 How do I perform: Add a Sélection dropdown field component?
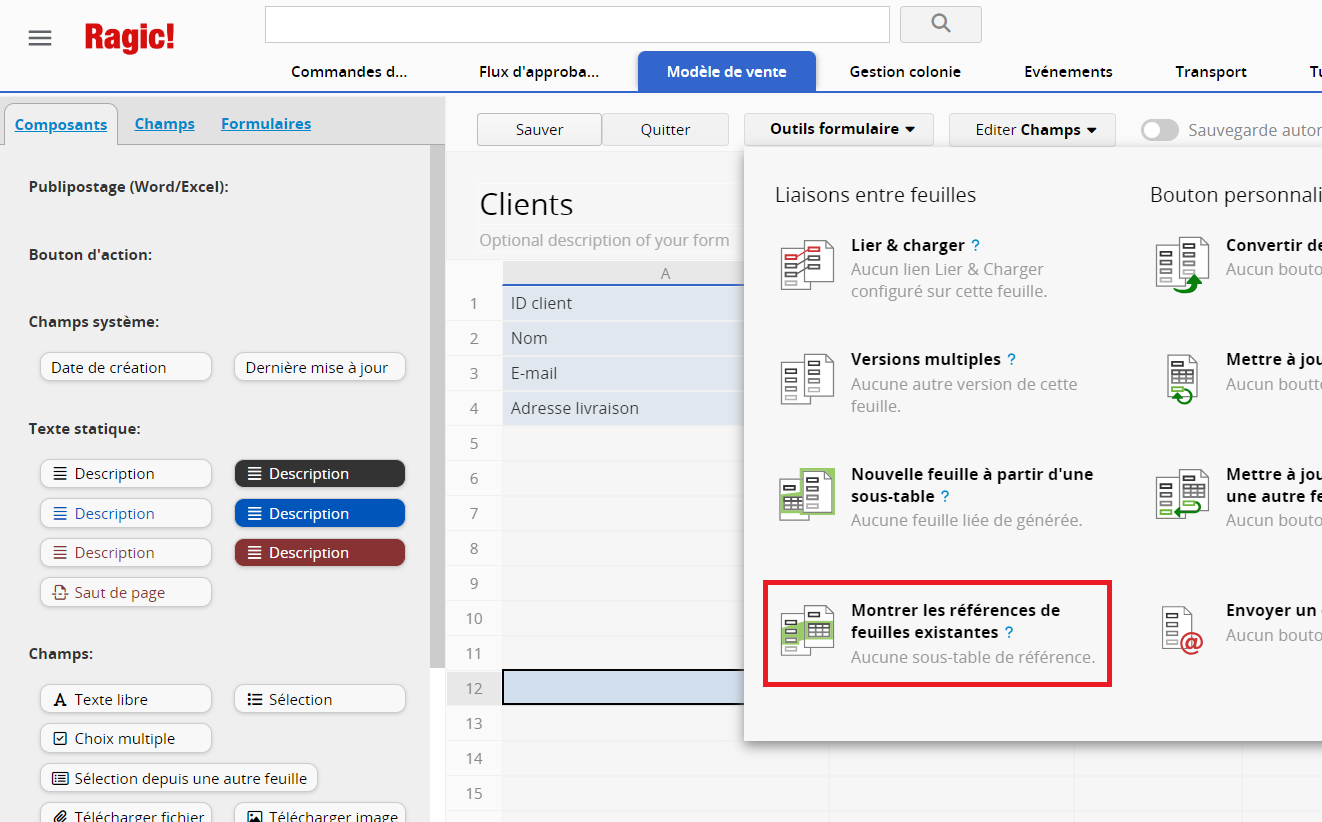pyautogui.click(x=319, y=699)
